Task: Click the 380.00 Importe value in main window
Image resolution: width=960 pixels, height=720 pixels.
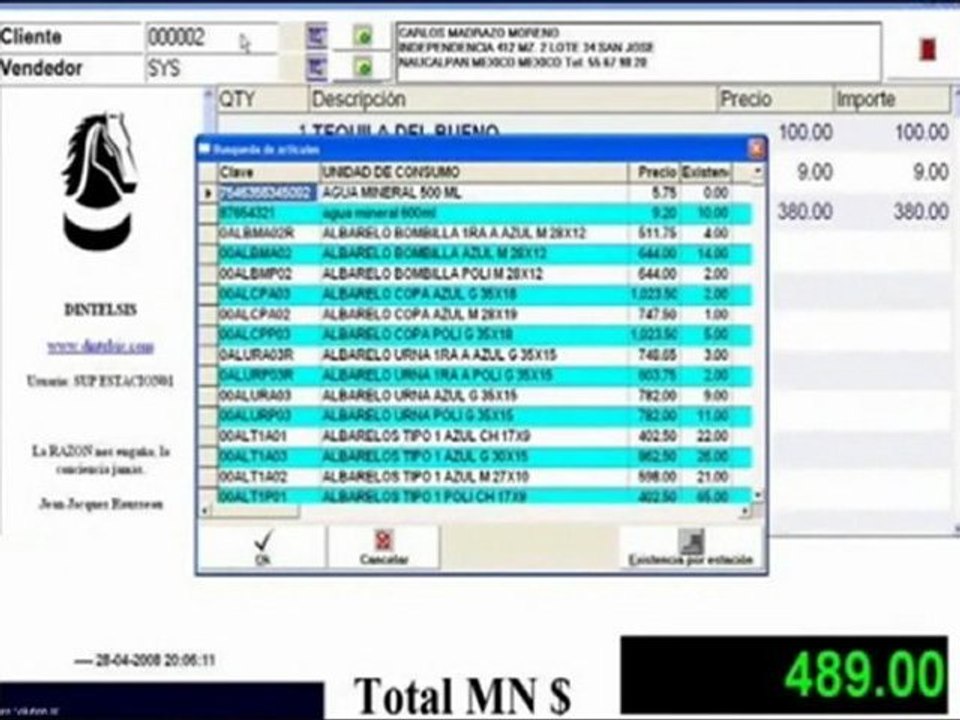Action: point(920,212)
